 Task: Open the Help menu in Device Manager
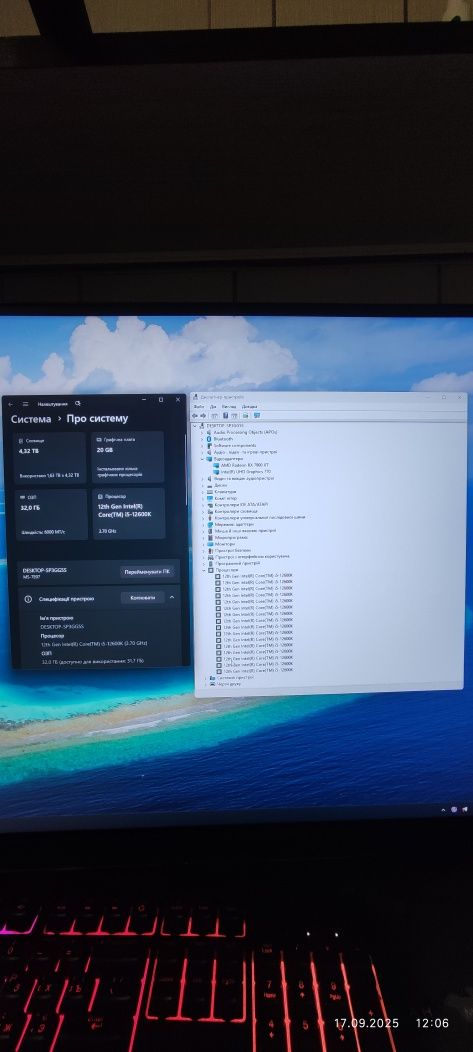[250, 407]
